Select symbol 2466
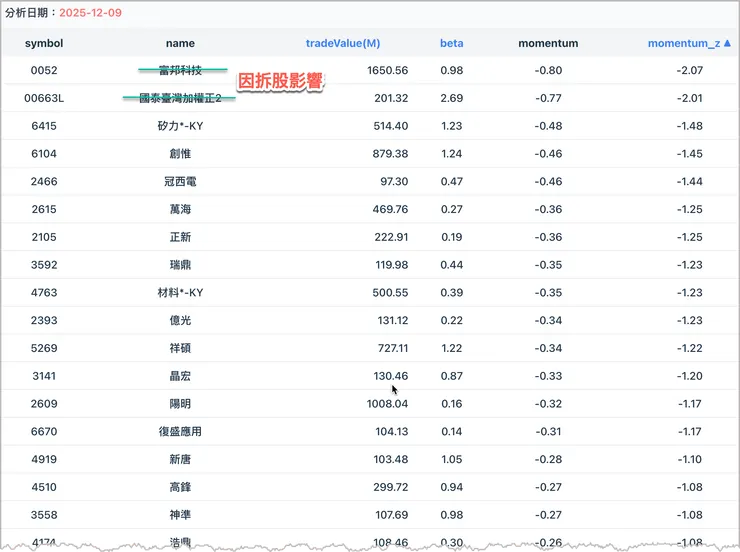The height and width of the screenshot is (552, 740). tap(44, 182)
